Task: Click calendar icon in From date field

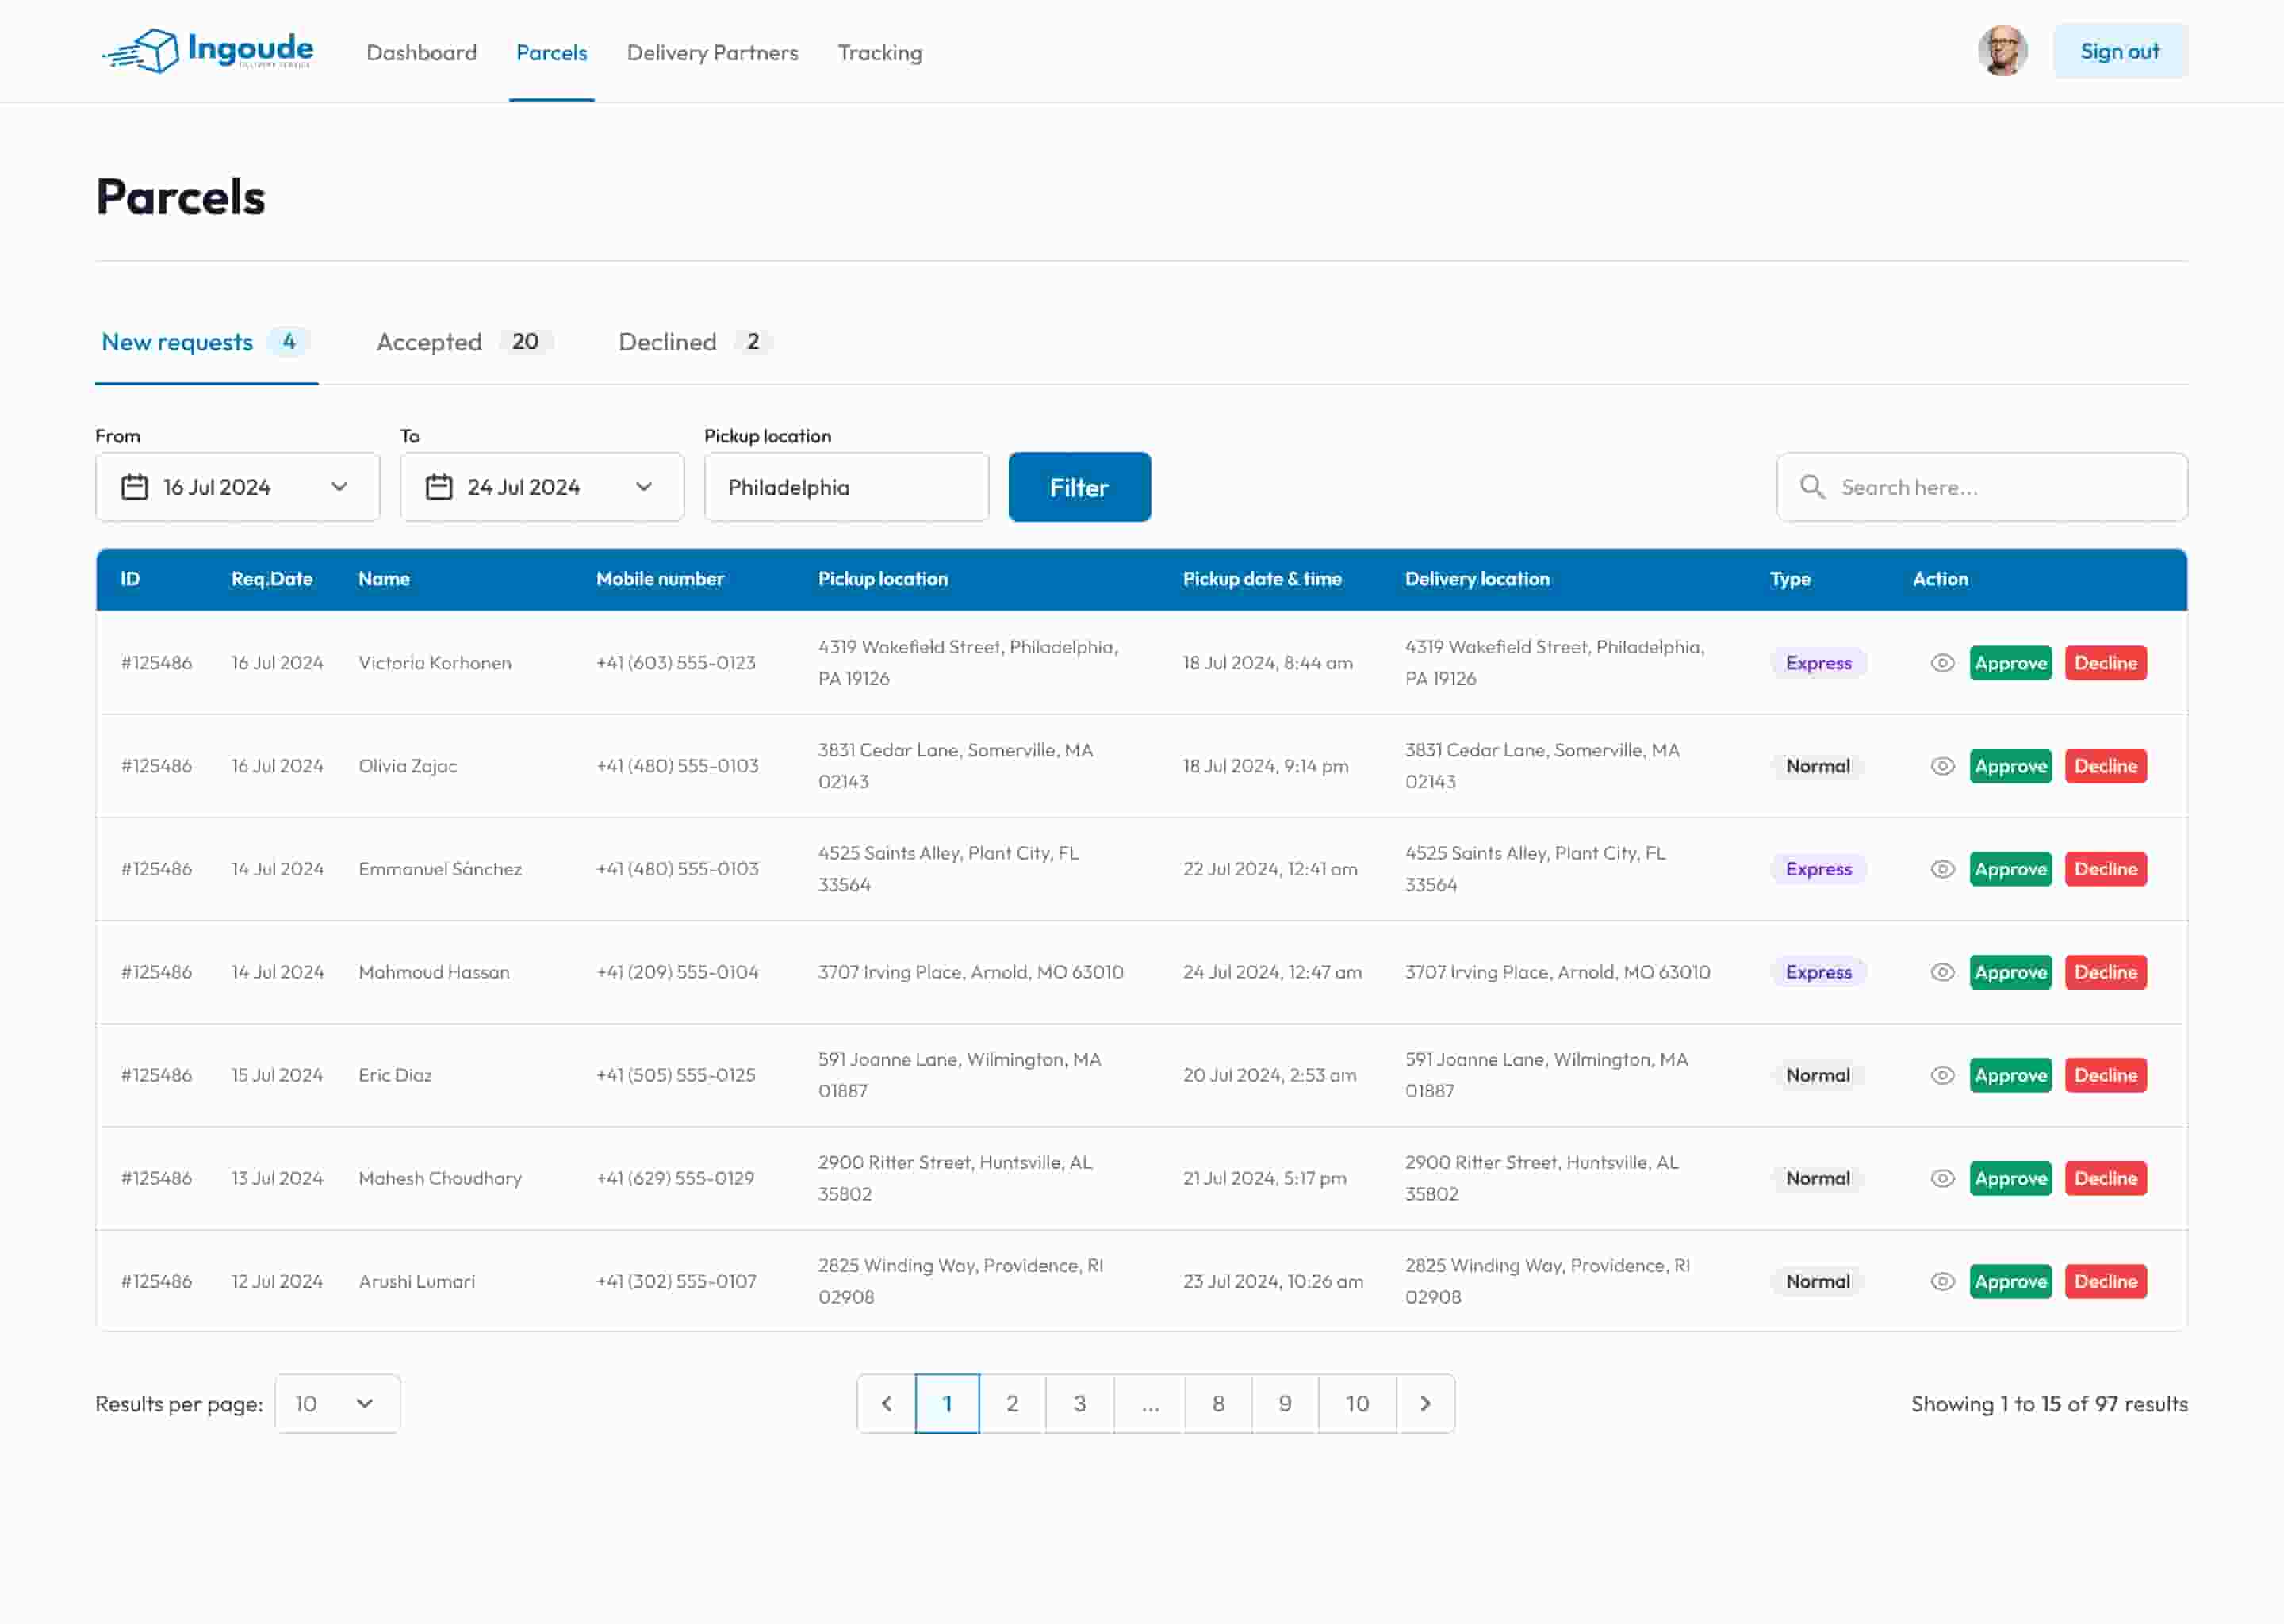Action: click(x=134, y=487)
